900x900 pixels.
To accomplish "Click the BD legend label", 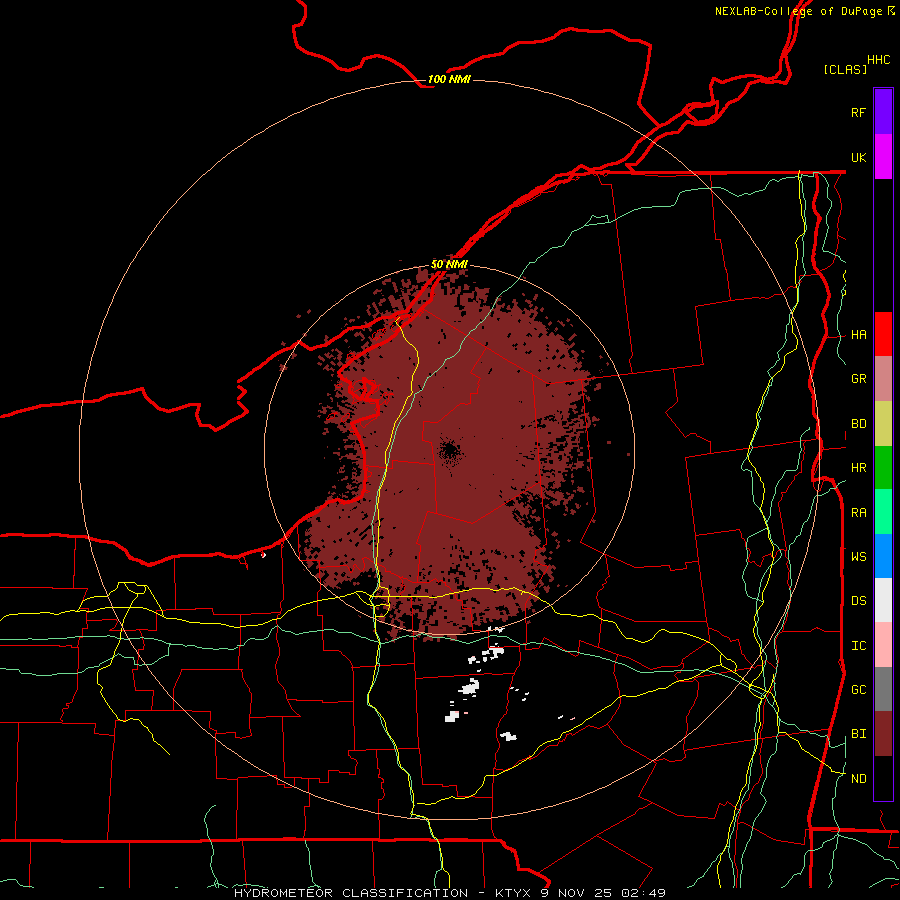I will tap(858, 424).
